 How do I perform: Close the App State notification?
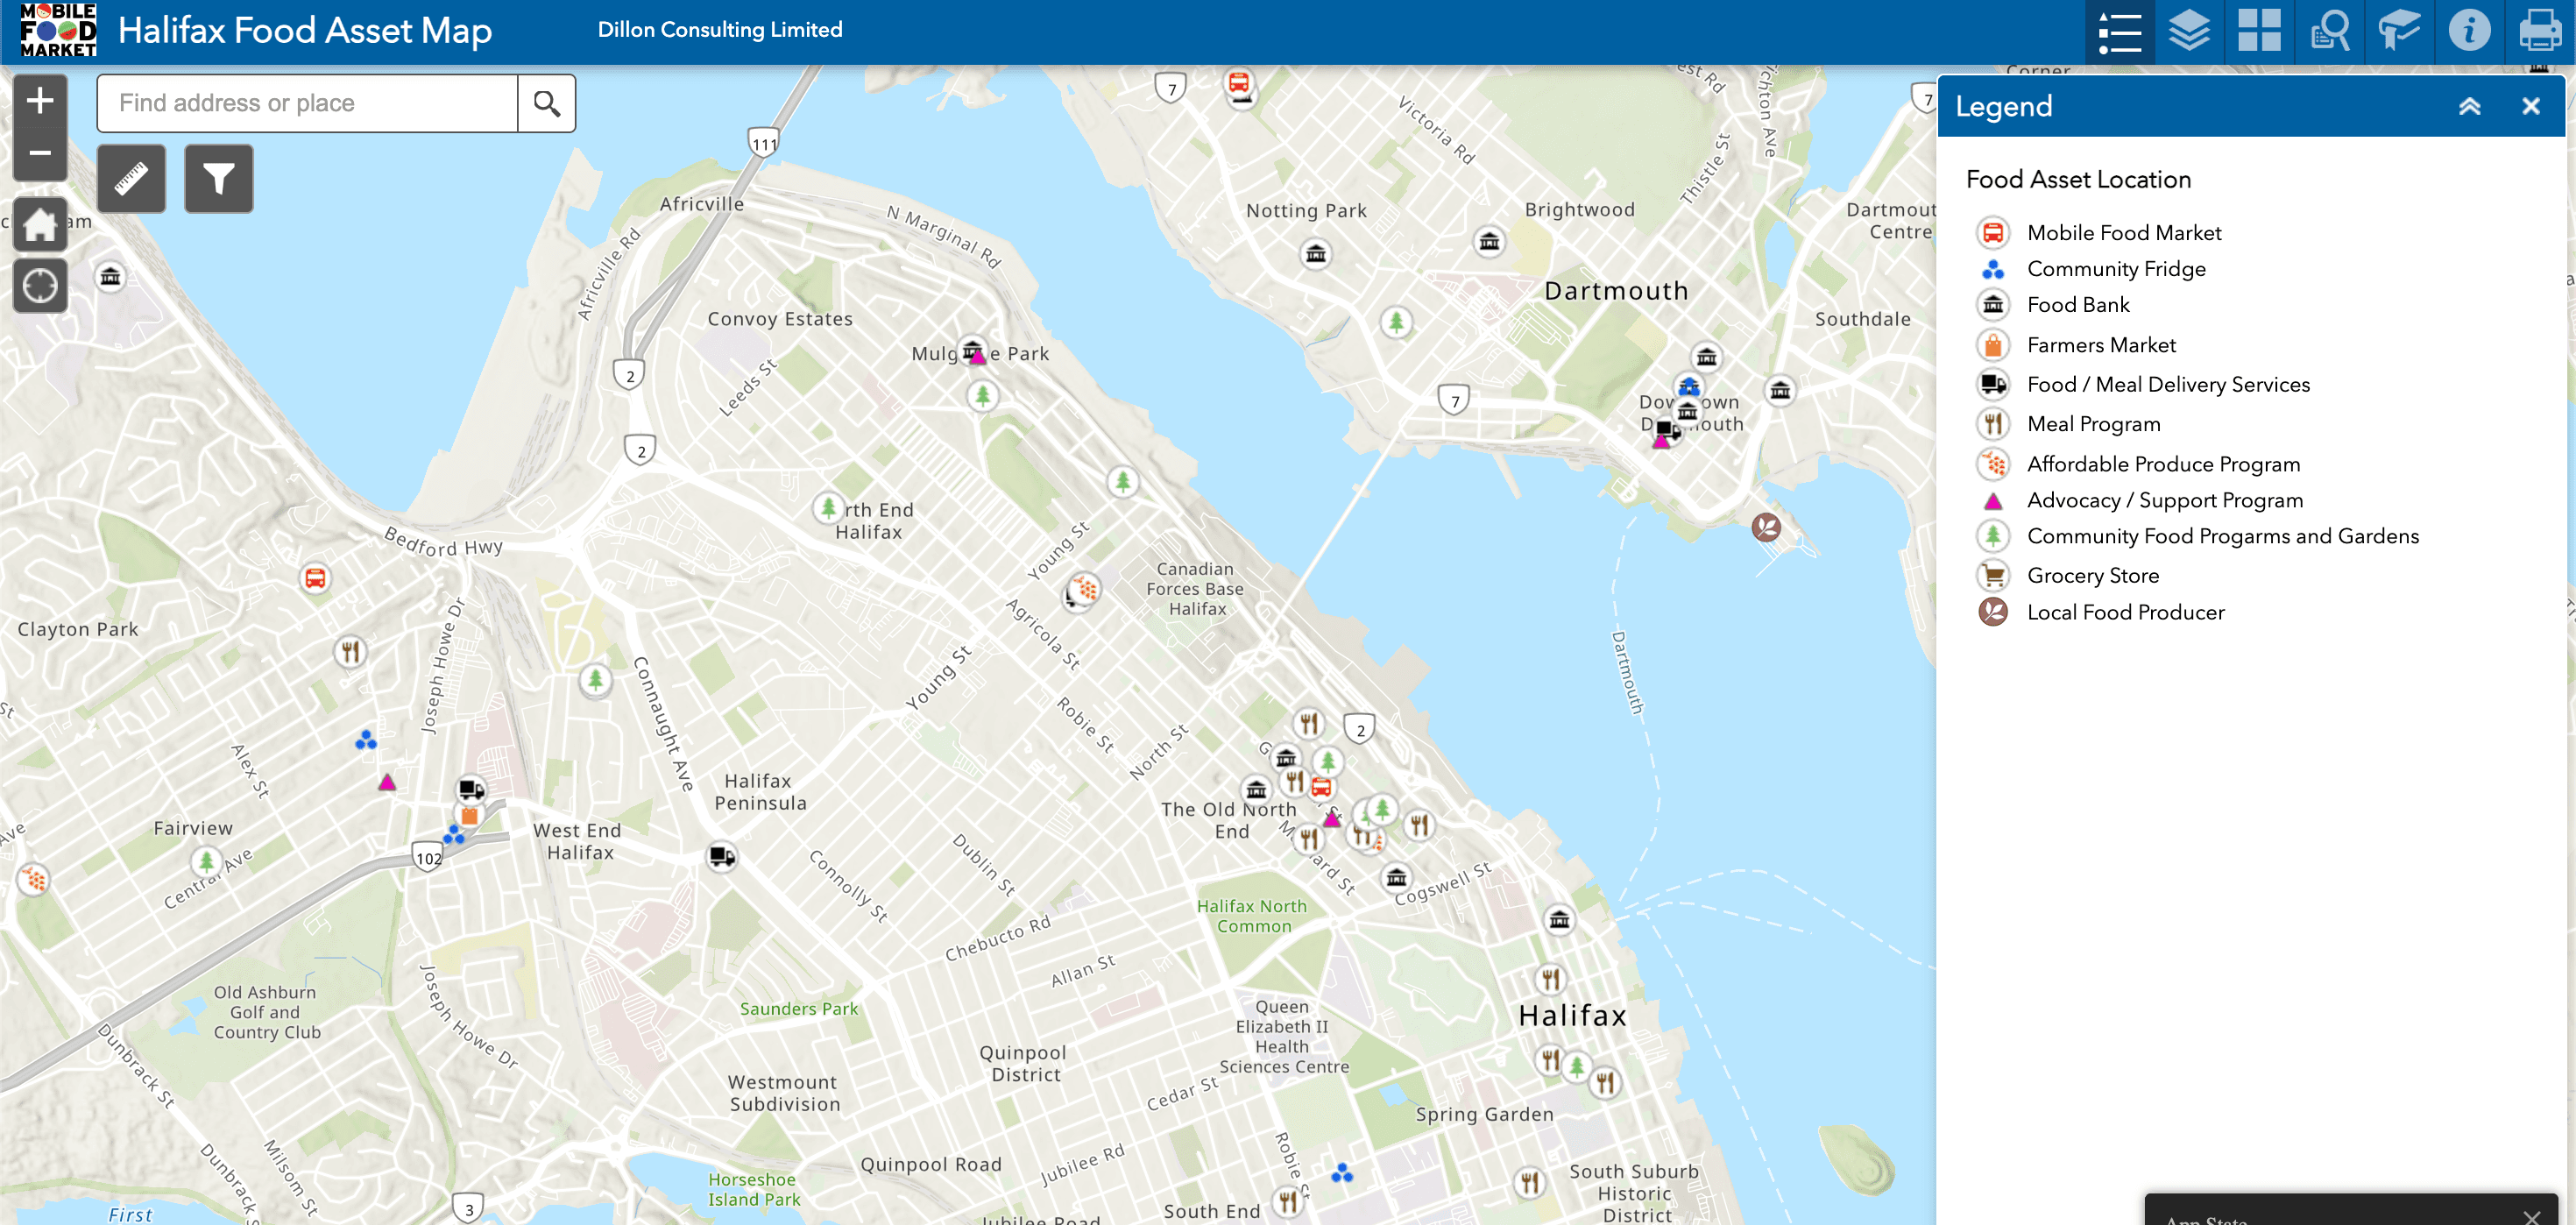[x=2531, y=1215]
